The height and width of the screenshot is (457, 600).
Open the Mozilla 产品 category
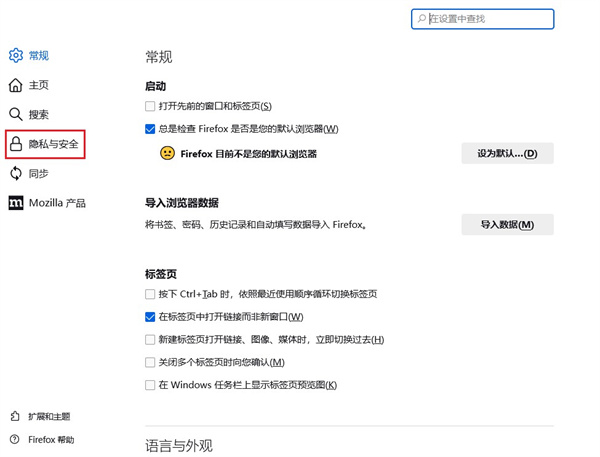coord(47,203)
